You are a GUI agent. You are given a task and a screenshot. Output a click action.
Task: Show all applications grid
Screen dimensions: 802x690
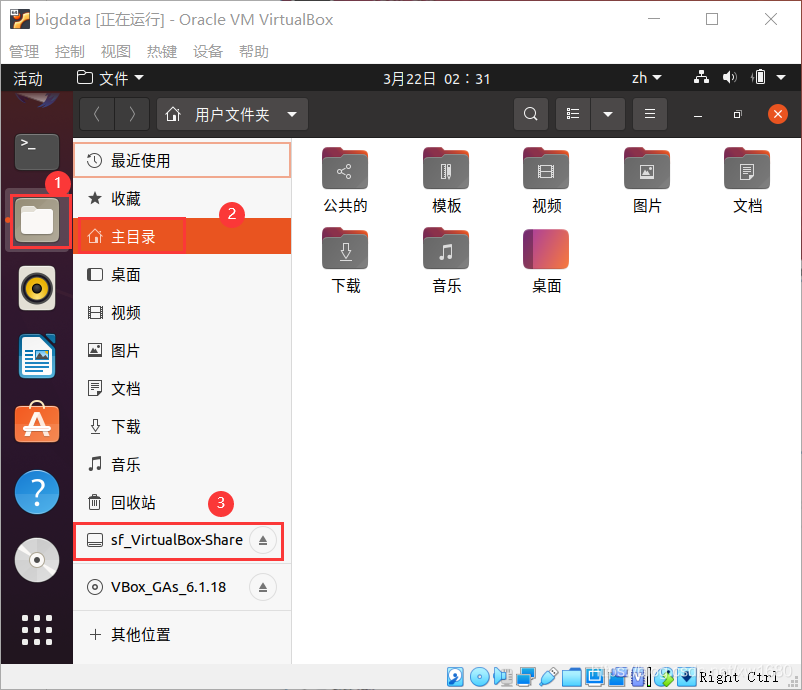37,630
